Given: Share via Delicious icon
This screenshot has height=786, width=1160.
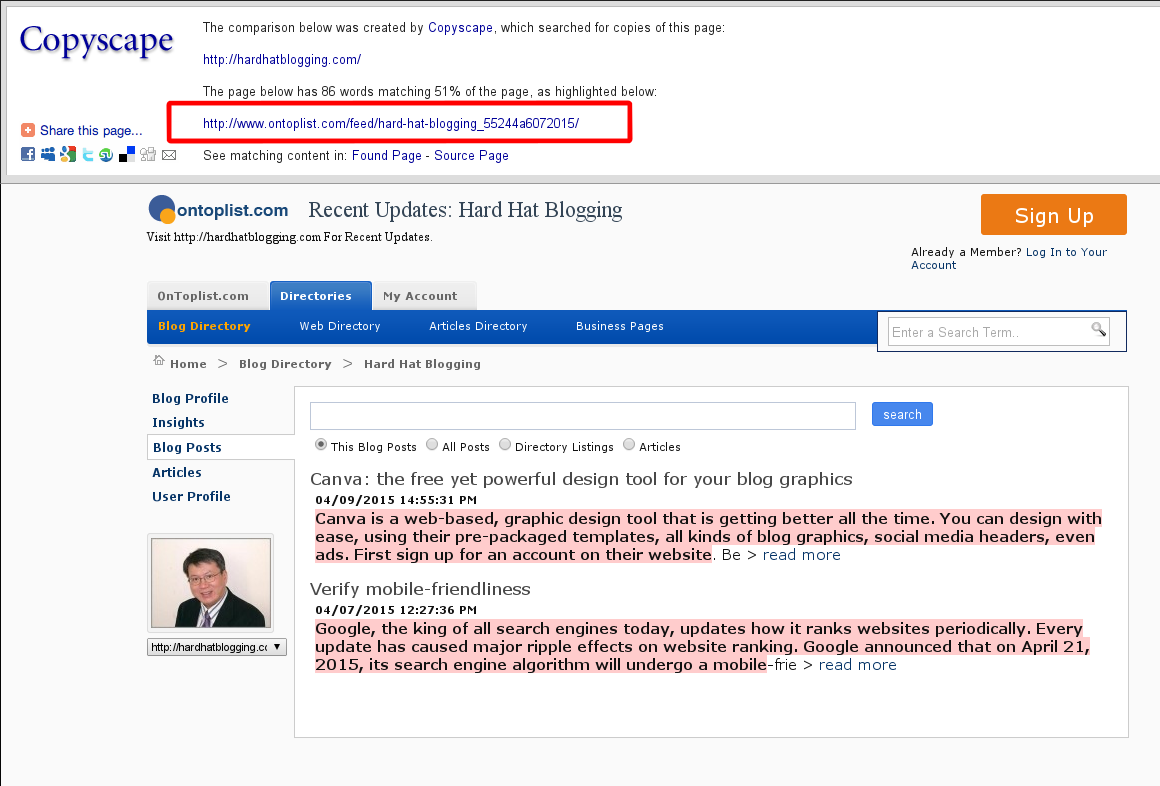Looking at the screenshot, I should (x=127, y=154).
